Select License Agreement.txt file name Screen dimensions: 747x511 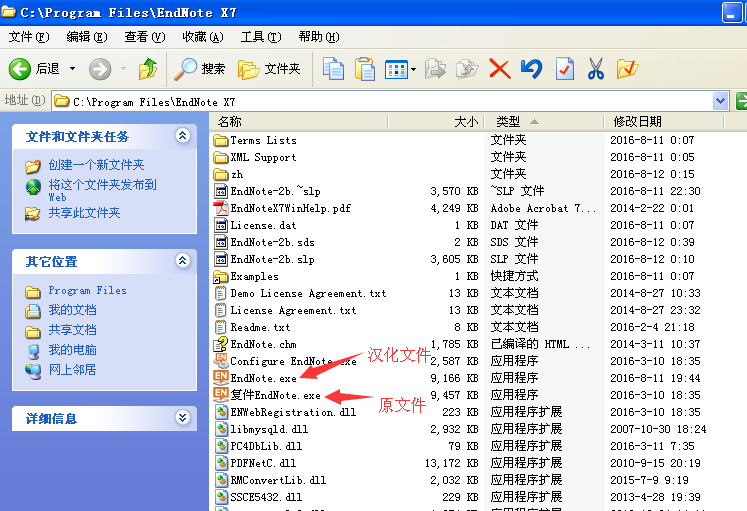pos(293,311)
